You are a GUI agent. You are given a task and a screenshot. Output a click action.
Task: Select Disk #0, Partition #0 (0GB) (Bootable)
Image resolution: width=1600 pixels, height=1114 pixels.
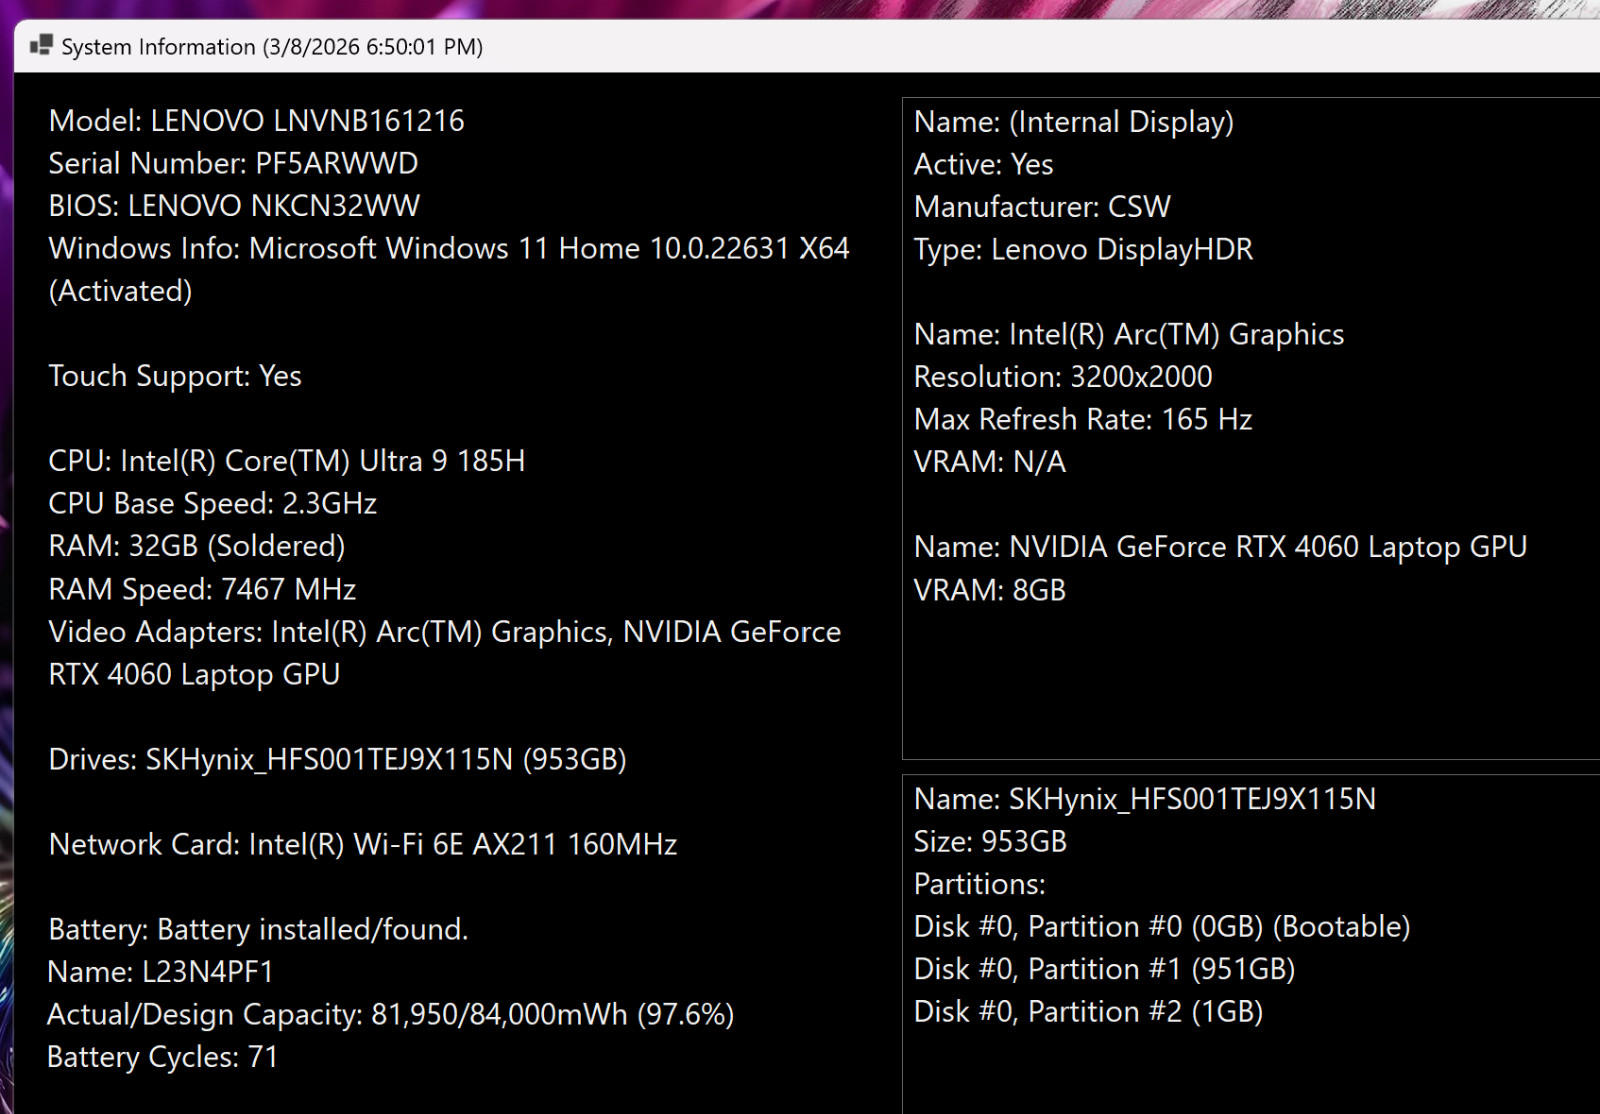click(1162, 927)
